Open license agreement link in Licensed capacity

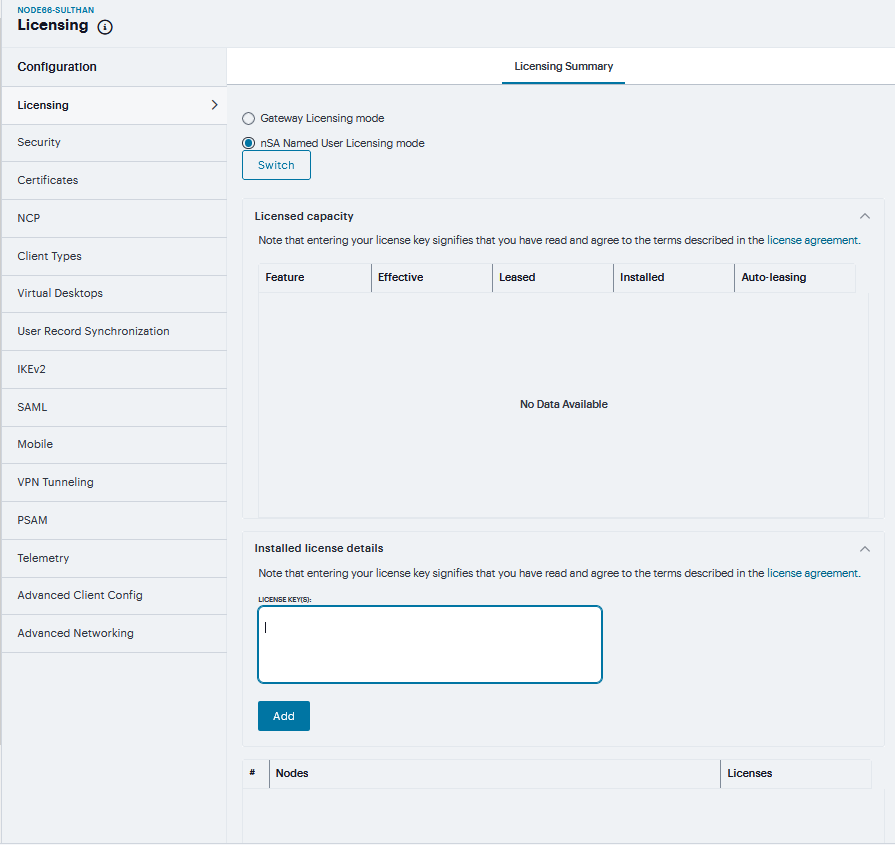tap(812, 241)
